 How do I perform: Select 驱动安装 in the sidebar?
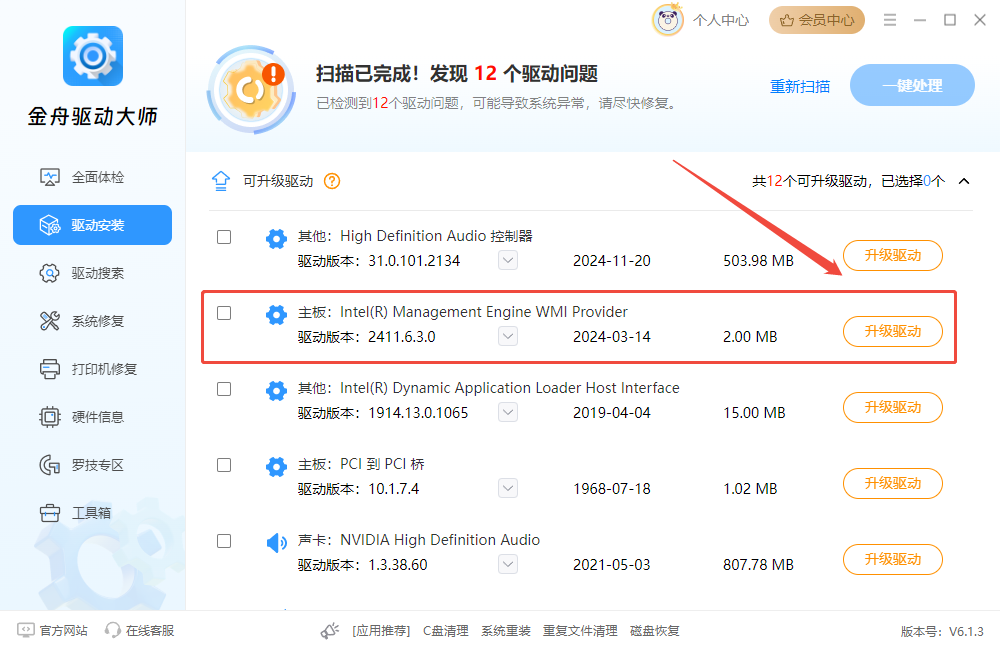pyautogui.click(x=92, y=225)
